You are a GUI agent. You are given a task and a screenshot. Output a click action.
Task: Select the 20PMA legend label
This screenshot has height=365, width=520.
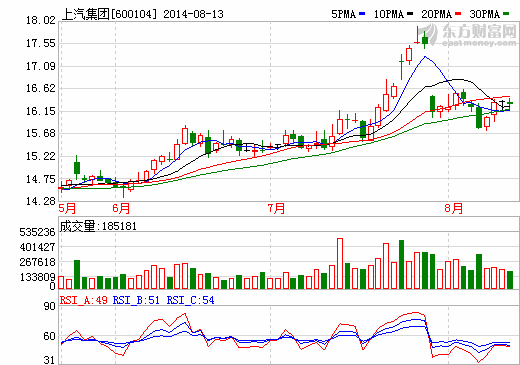click(437, 14)
